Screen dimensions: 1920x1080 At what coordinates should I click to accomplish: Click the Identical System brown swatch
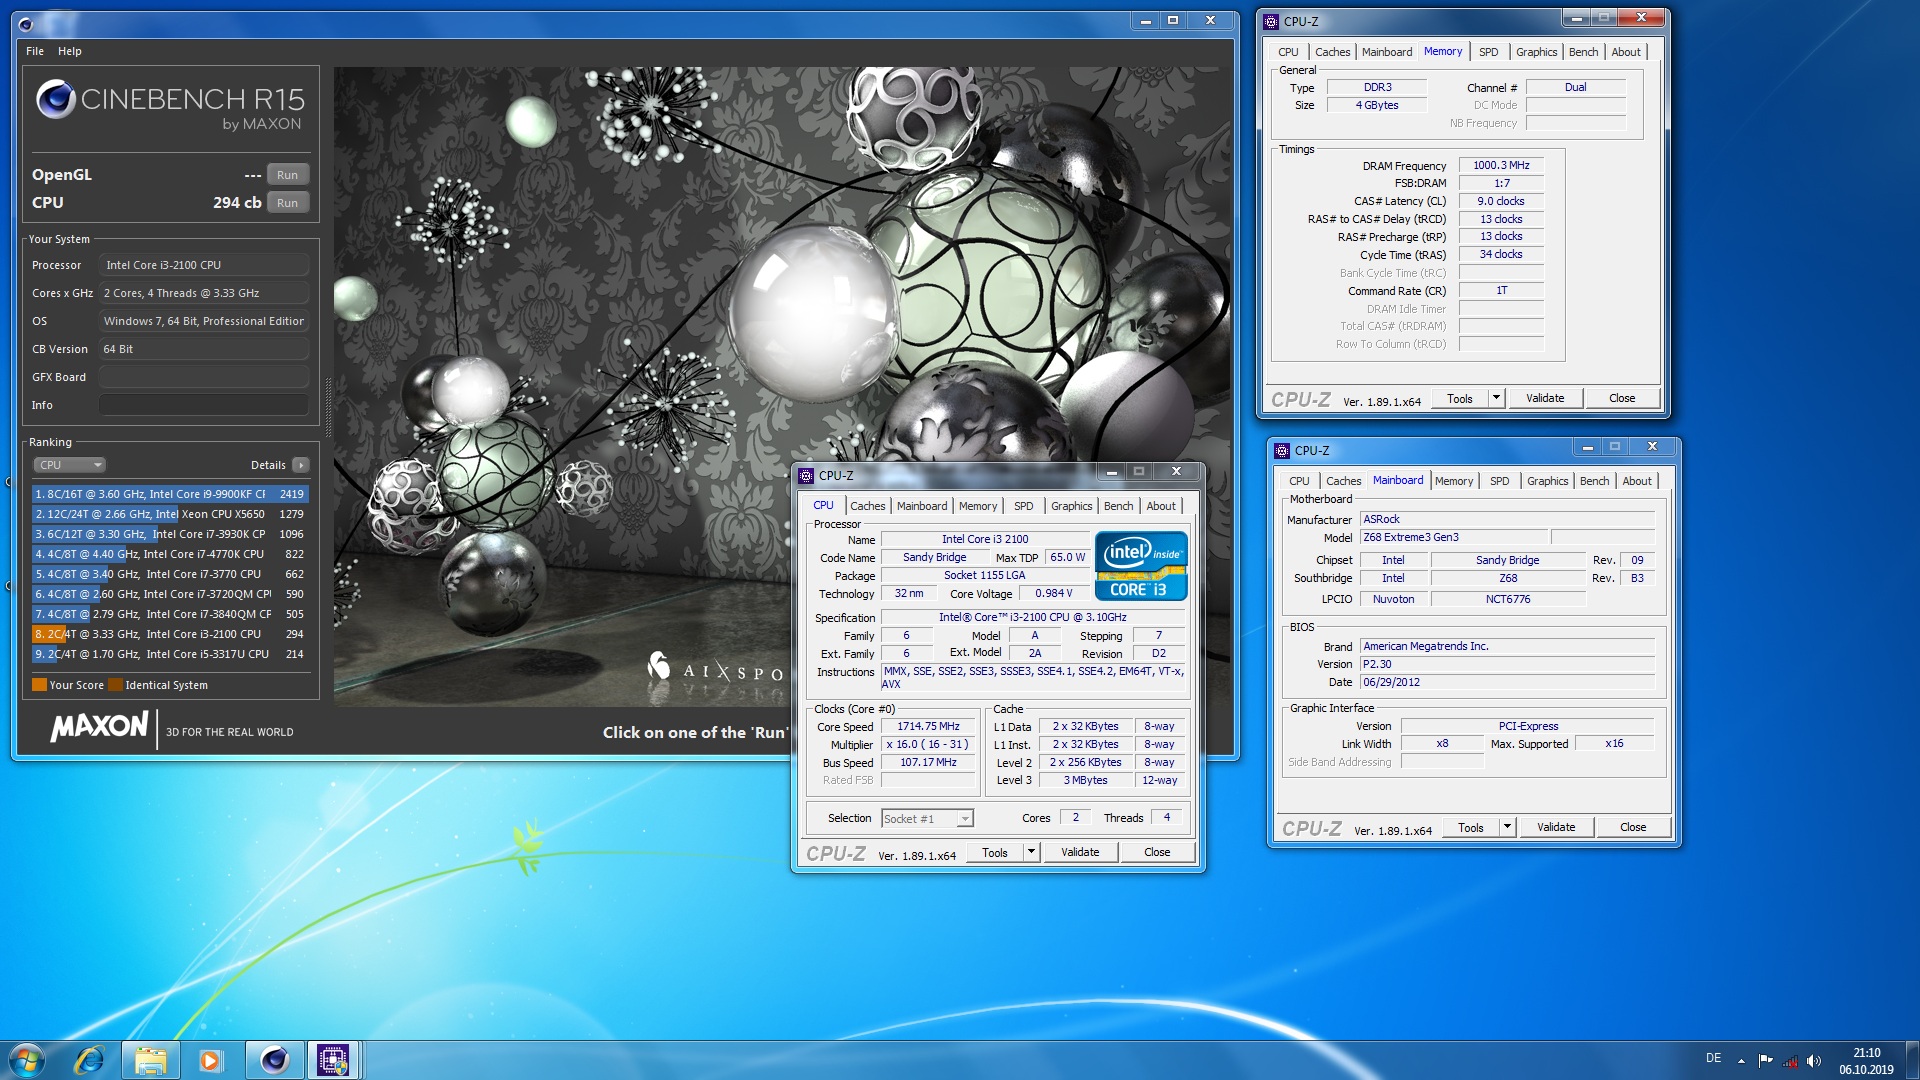coord(115,685)
